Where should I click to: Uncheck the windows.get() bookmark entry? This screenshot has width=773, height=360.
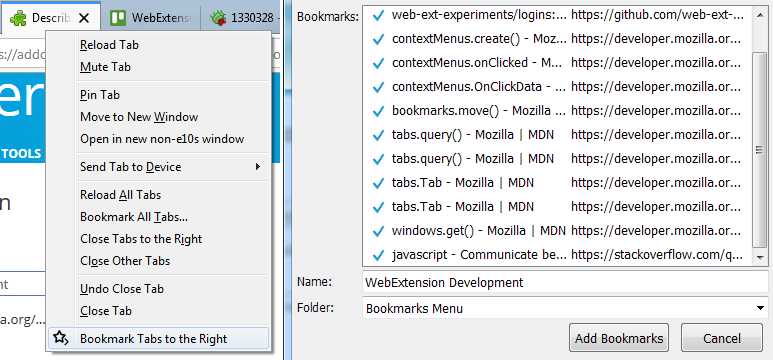point(379,231)
